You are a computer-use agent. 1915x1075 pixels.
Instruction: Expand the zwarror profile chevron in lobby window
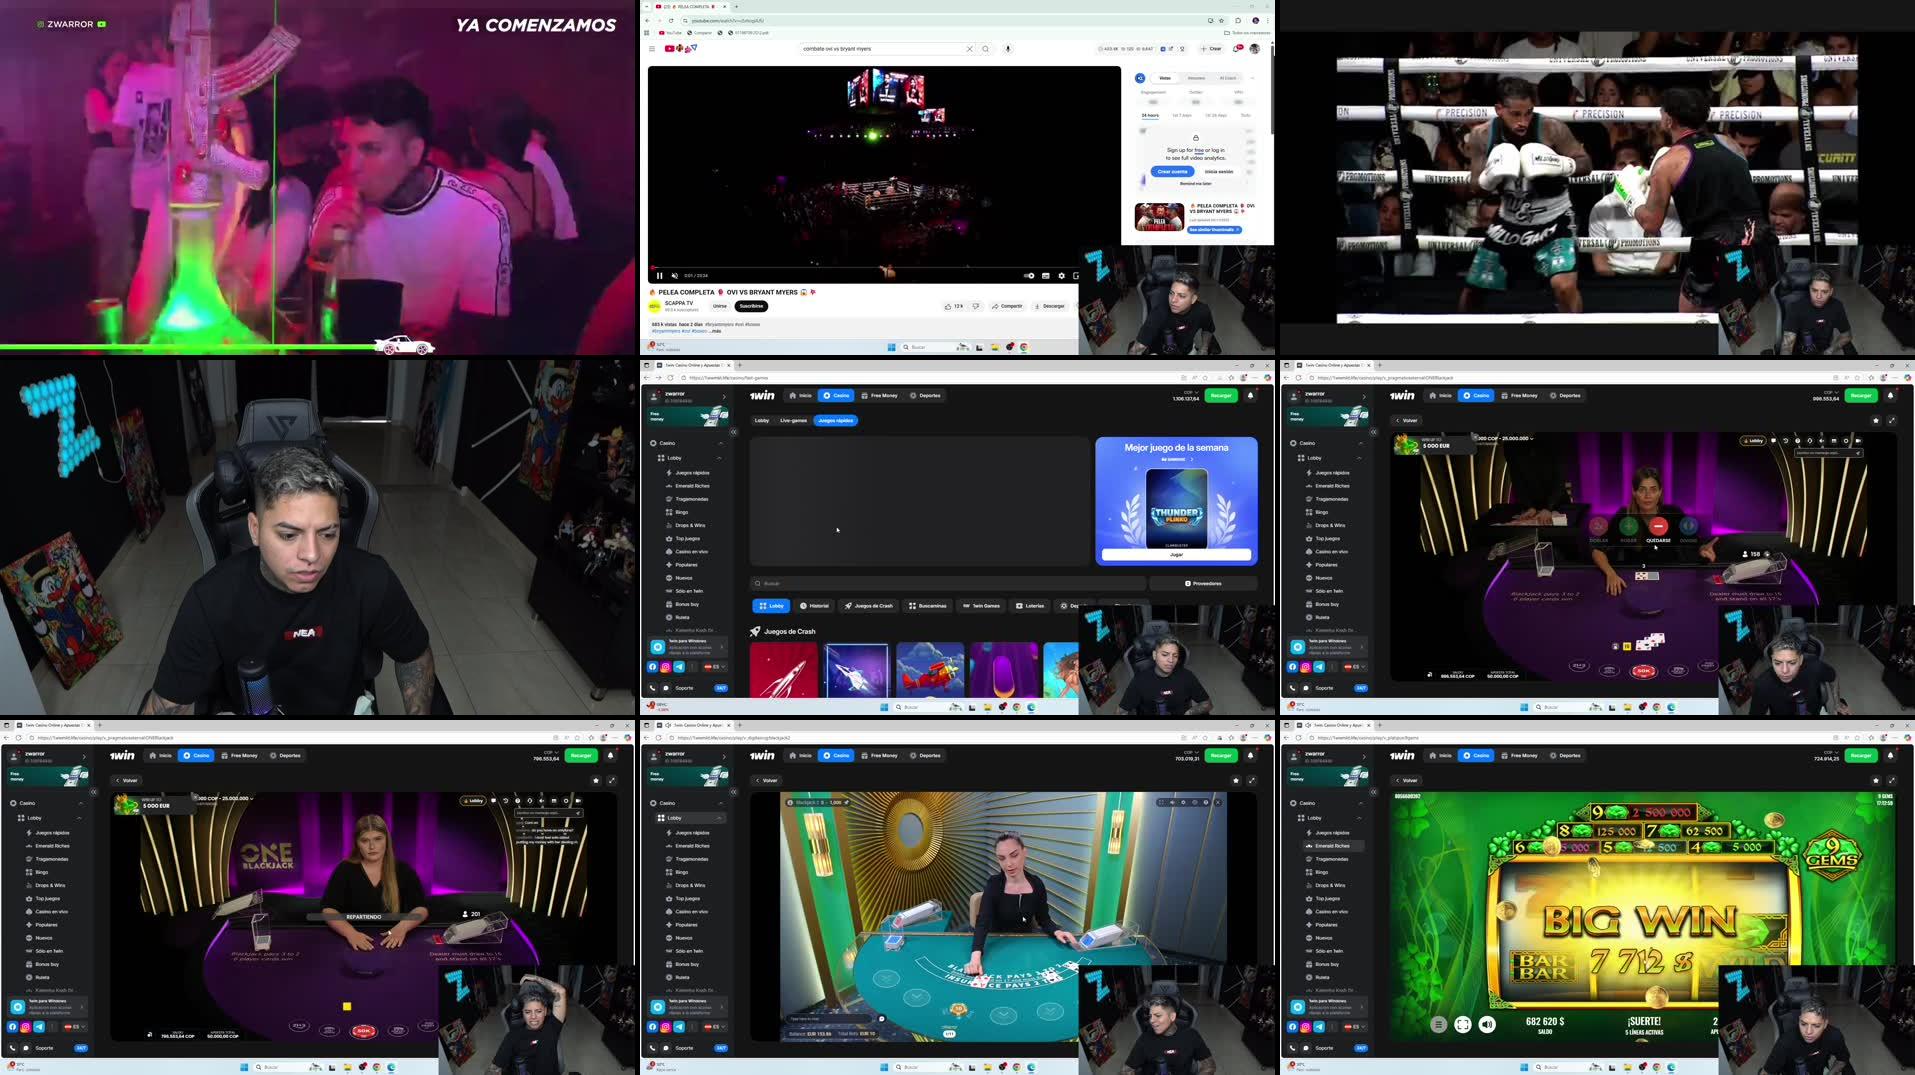(724, 397)
